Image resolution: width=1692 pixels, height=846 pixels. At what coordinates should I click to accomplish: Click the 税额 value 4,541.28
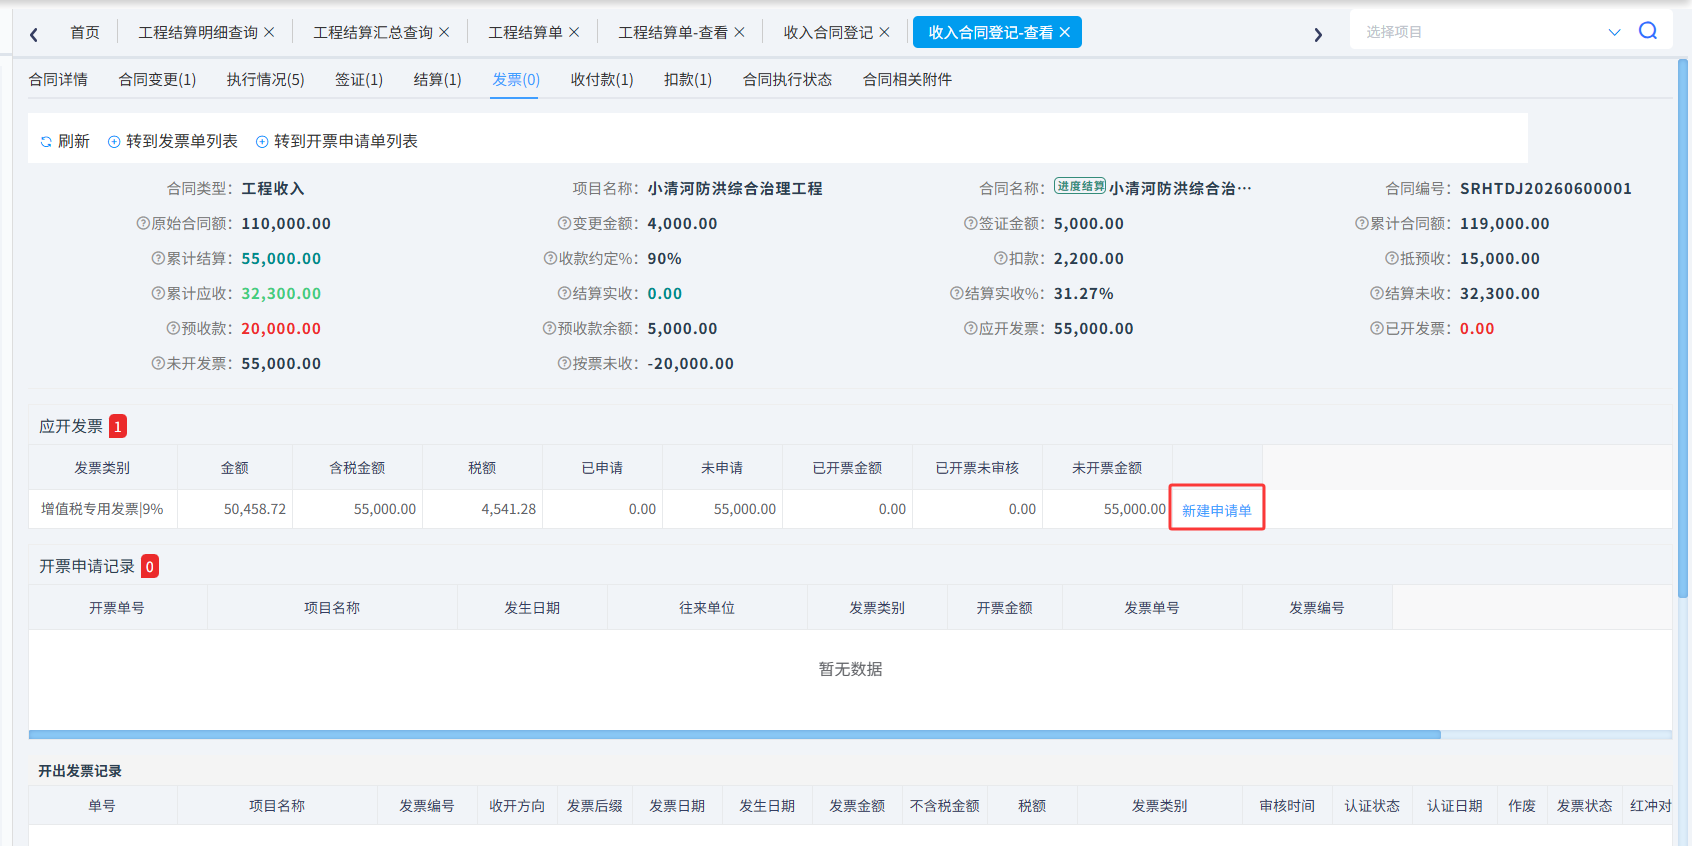tap(508, 509)
